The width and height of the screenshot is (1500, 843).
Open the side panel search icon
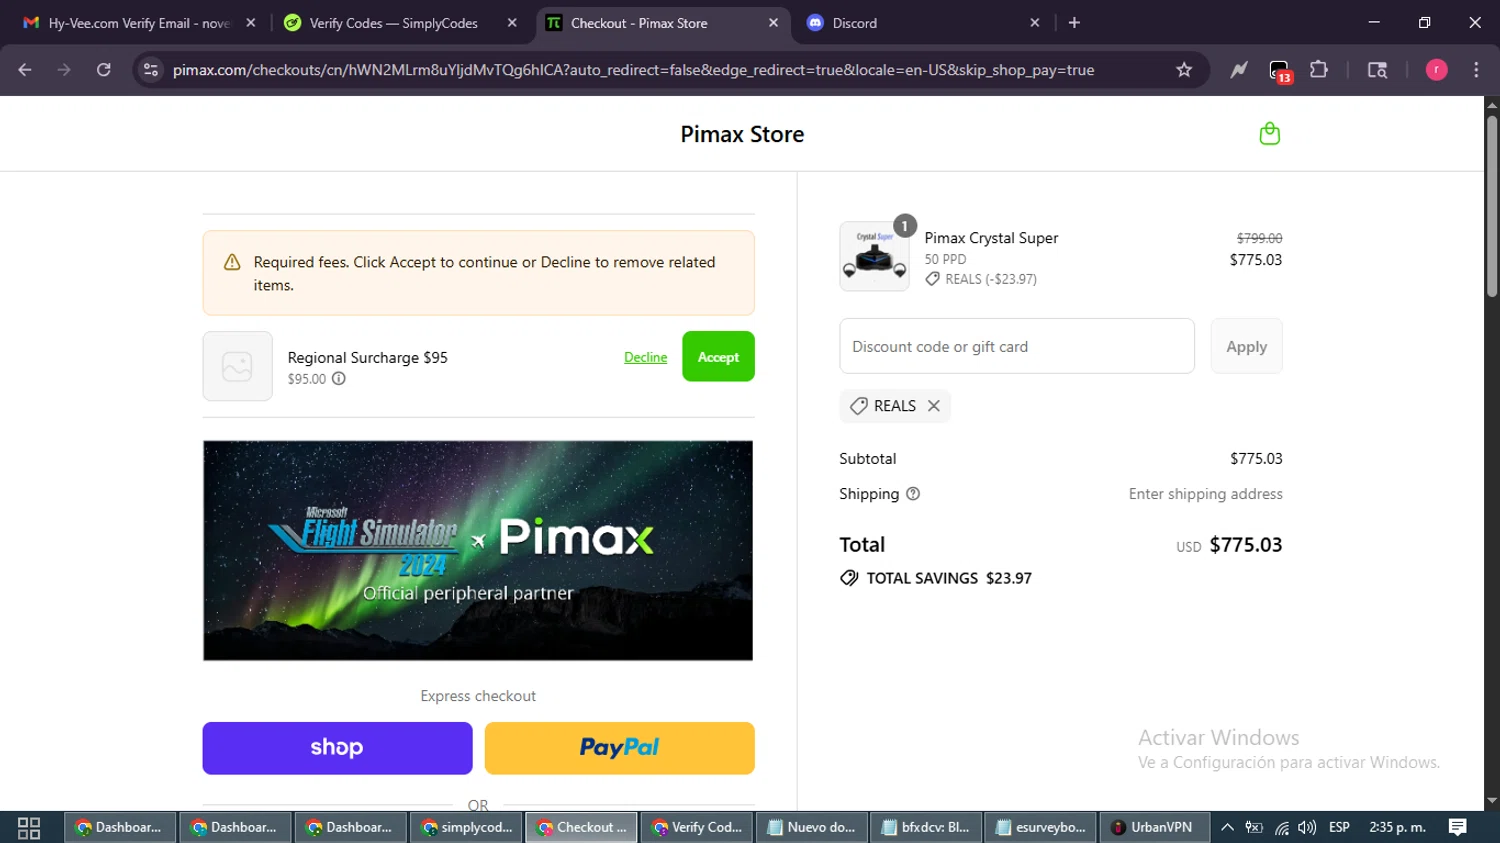point(1377,70)
